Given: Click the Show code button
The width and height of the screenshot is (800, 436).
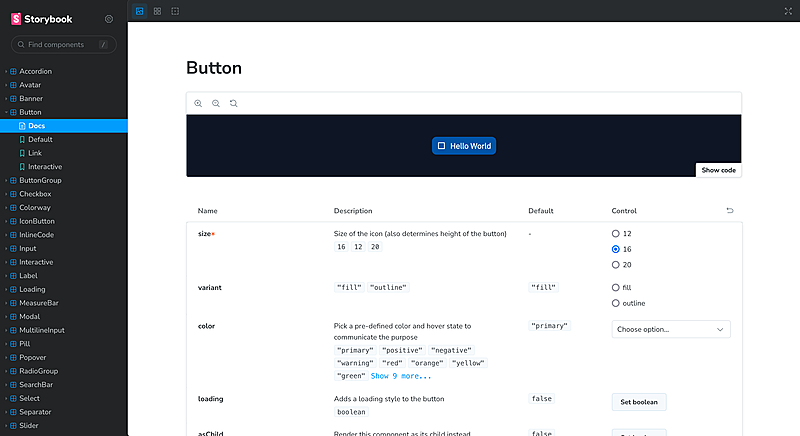Looking at the screenshot, I should click(718, 170).
